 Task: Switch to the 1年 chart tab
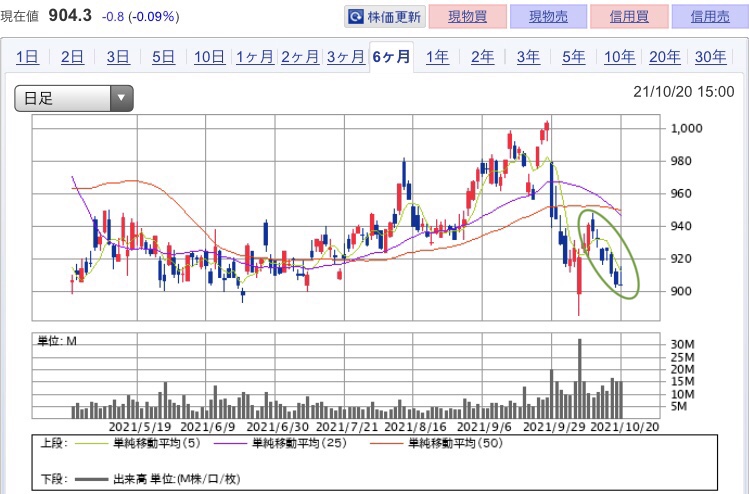tap(437, 57)
